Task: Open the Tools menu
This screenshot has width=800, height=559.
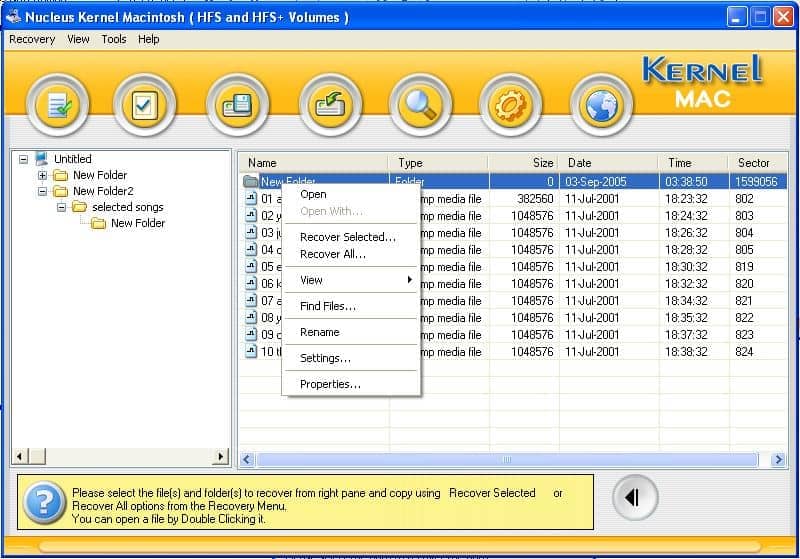Action: 114,39
